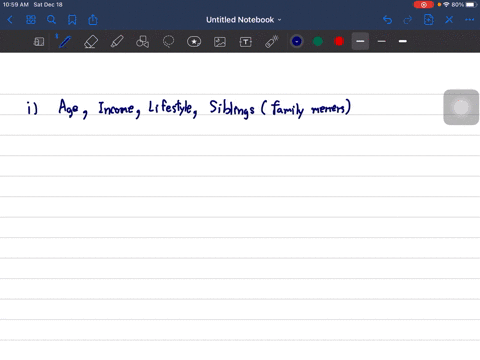Open the Elements sticker tool

click(x=194, y=42)
